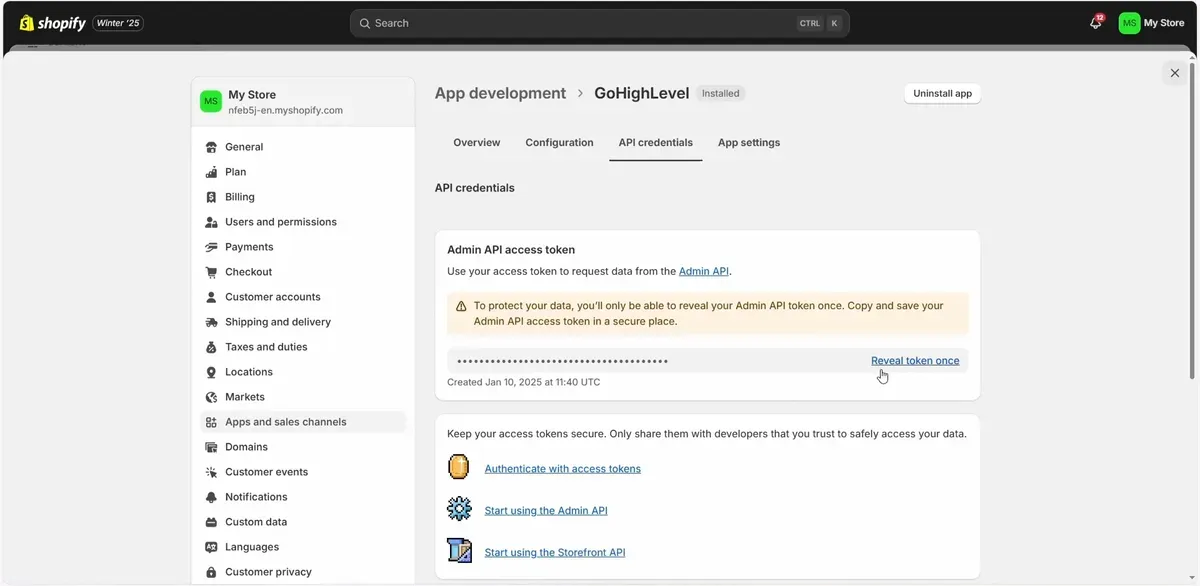The height and width of the screenshot is (586, 1200).
Task: Click the Payments icon
Action: tap(211, 247)
